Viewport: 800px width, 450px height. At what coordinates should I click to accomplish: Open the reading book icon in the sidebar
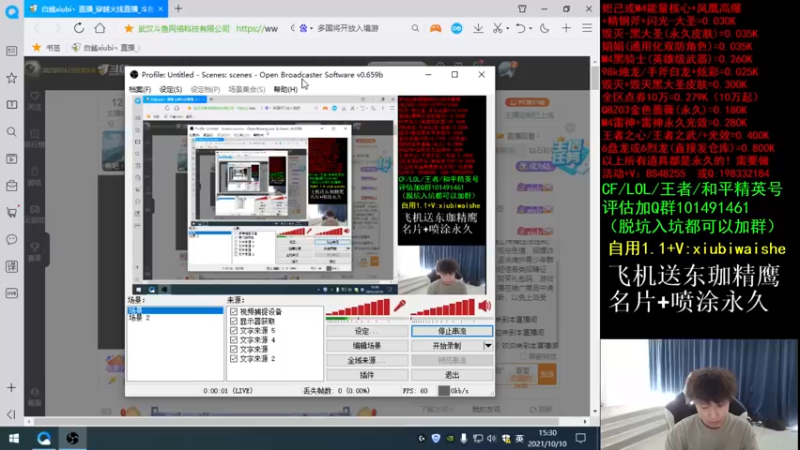(x=11, y=105)
